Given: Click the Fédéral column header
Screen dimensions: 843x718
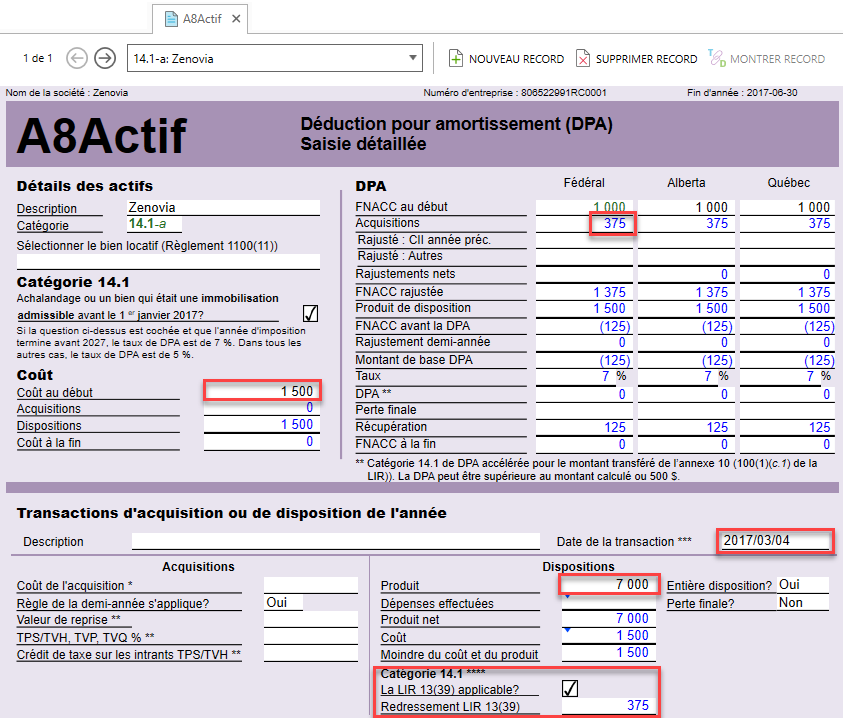Looking at the screenshot, I should coord(584,183).
